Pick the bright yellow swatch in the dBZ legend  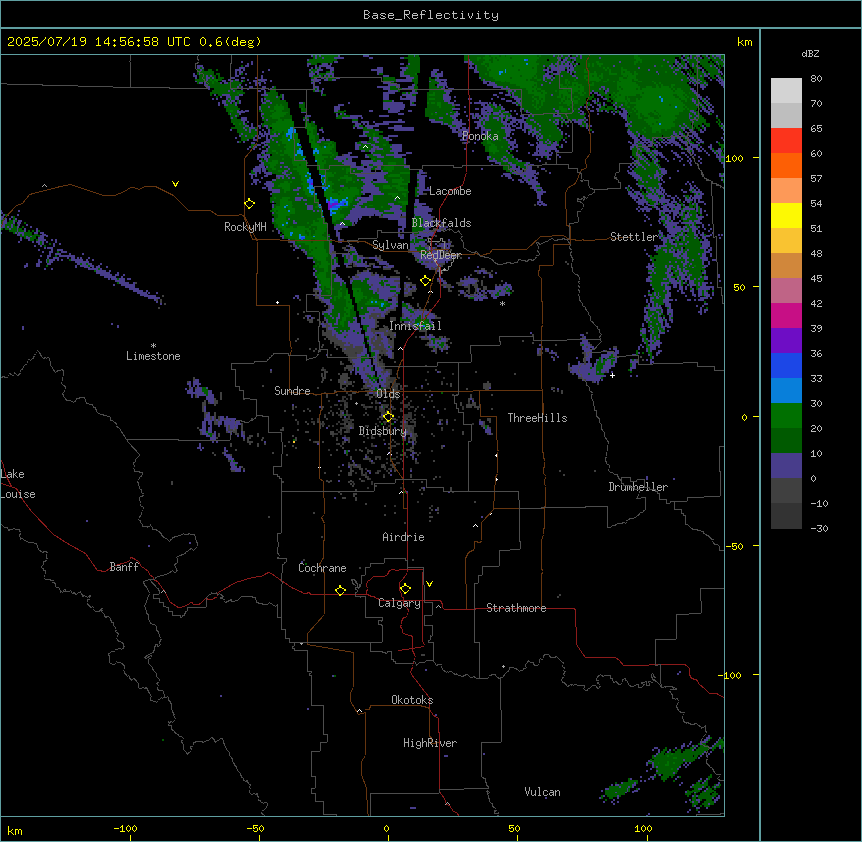(786, 215)
